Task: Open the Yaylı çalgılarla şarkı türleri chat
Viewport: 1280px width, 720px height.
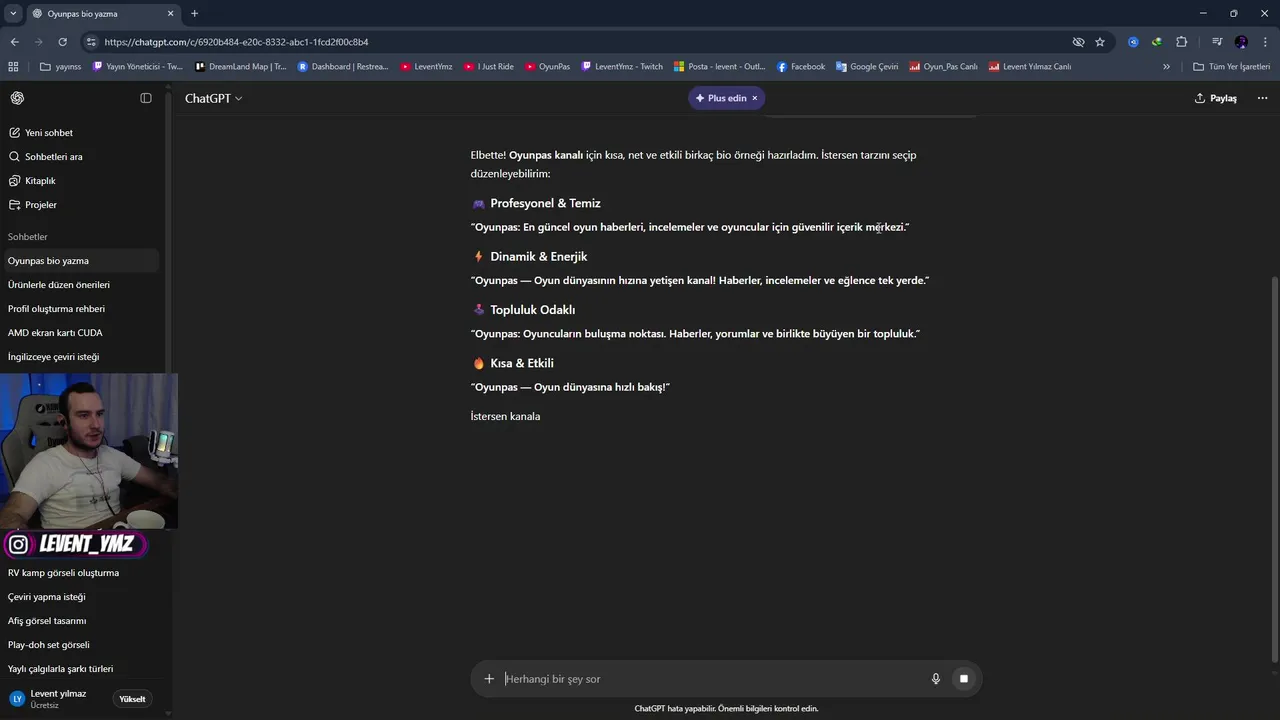Action: (x=80, y=669)
